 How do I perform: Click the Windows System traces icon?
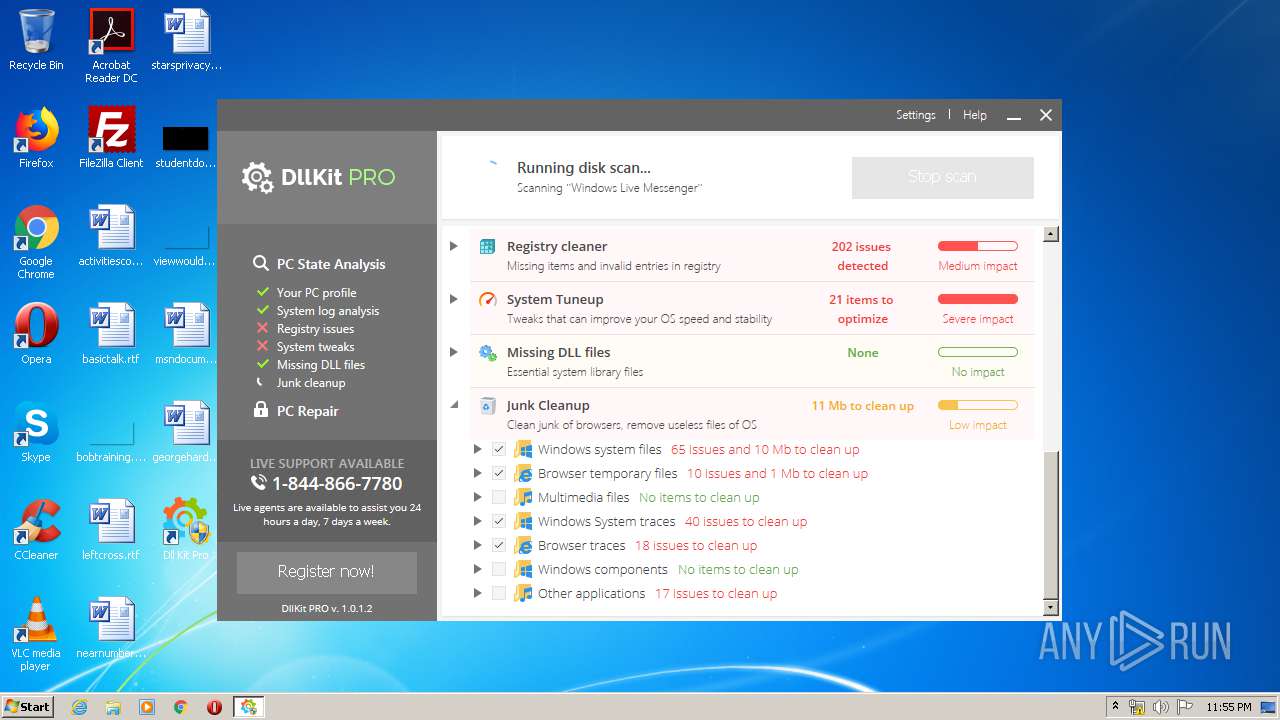pyautogui.click(x=523, y=521)
